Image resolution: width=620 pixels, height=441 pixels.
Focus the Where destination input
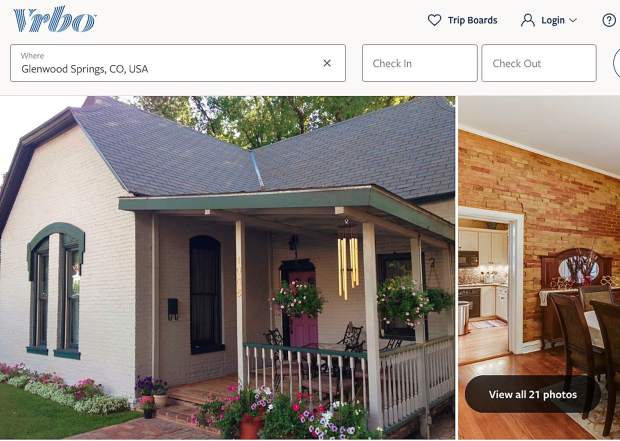(178, 63)
